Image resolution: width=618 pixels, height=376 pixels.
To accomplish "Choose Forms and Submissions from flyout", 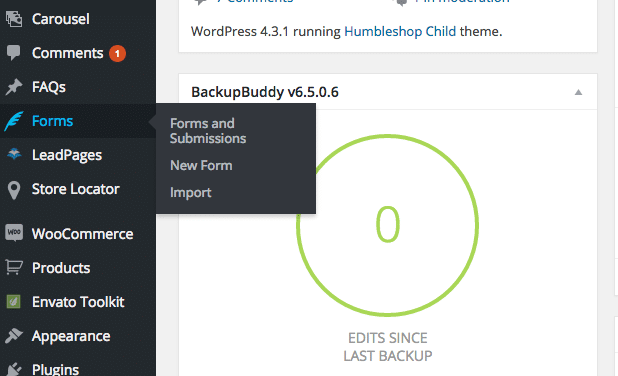I will tap(208, 131).
